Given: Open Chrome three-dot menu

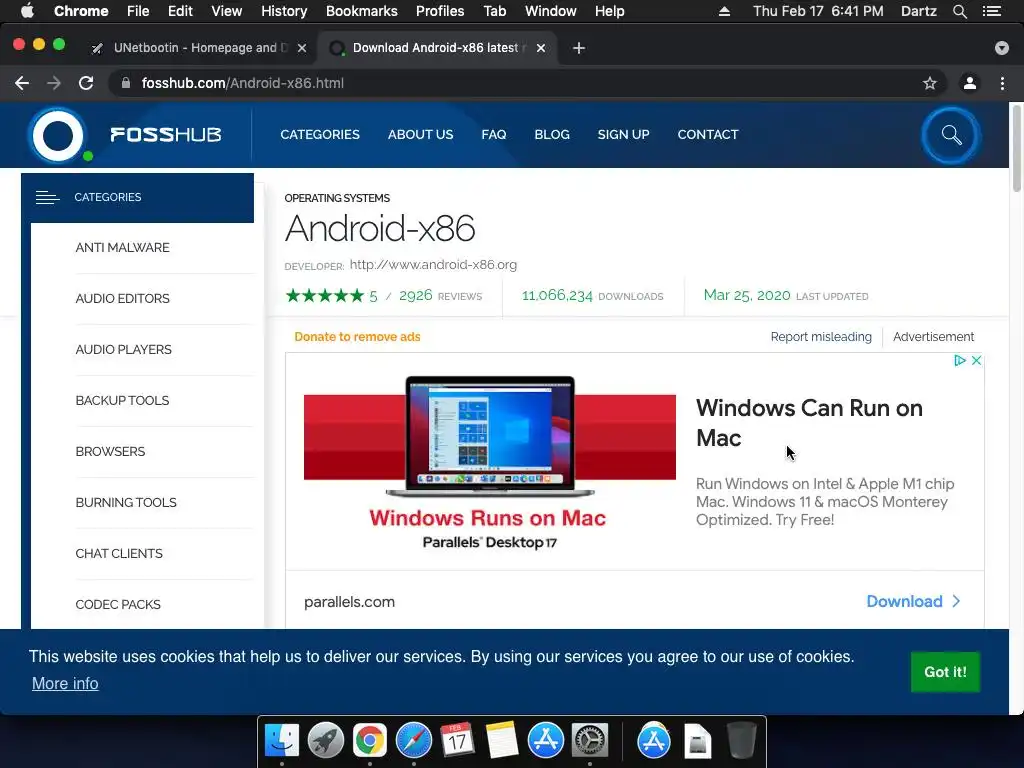Looking at the screenshot, I should pyautogui.click(x=1002, y=83).
